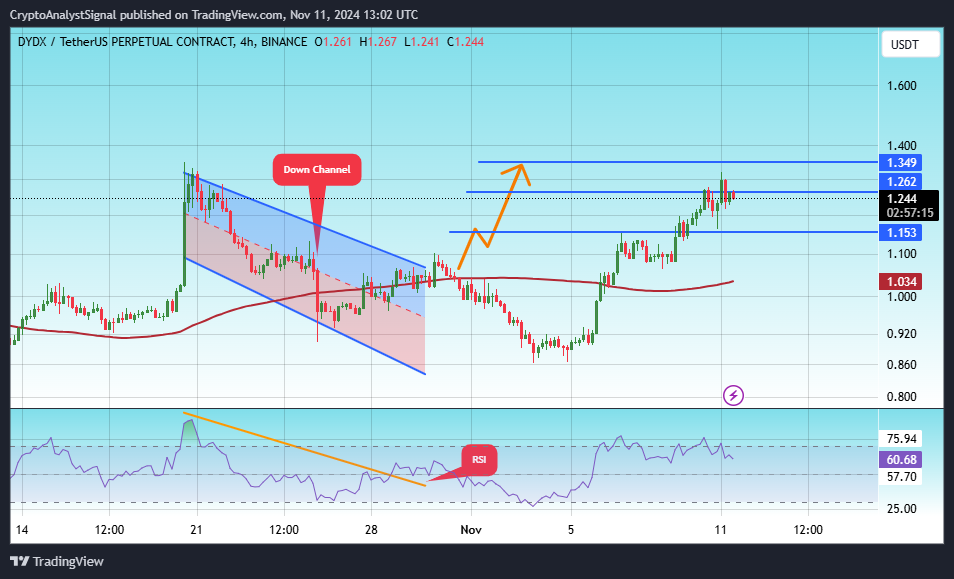Click the C1.244 close value in header
The image size is (954, 579).
point(465,42)
